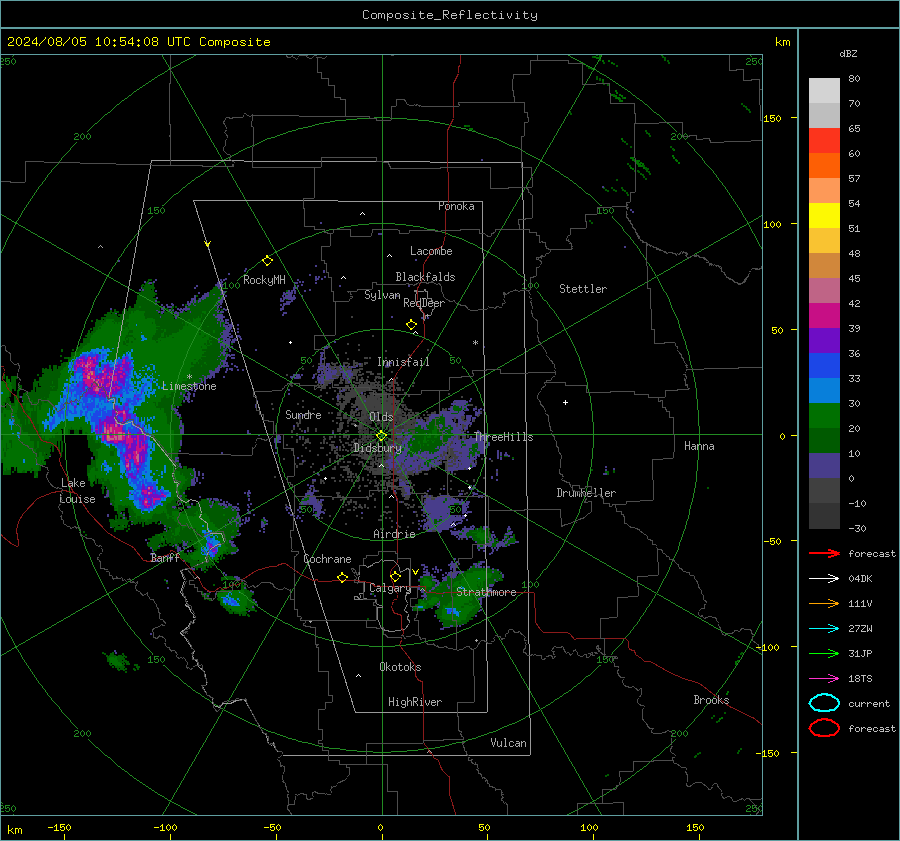The width and height of the screenshot is (900, 841).
Task: Click the red forecast ellipse icon
Action: click(824, 728)
